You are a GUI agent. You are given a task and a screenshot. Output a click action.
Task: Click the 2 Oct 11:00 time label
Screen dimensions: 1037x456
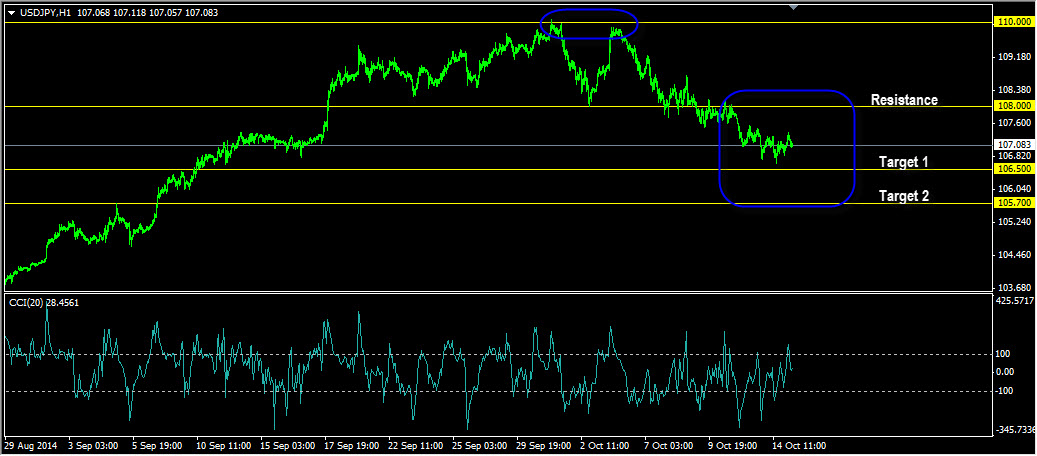point(604,445)
